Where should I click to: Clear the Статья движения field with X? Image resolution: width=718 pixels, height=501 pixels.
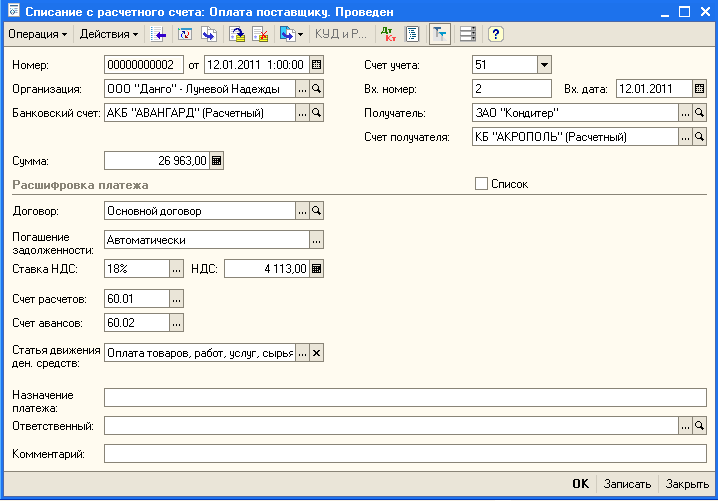[x=317, y=353]
